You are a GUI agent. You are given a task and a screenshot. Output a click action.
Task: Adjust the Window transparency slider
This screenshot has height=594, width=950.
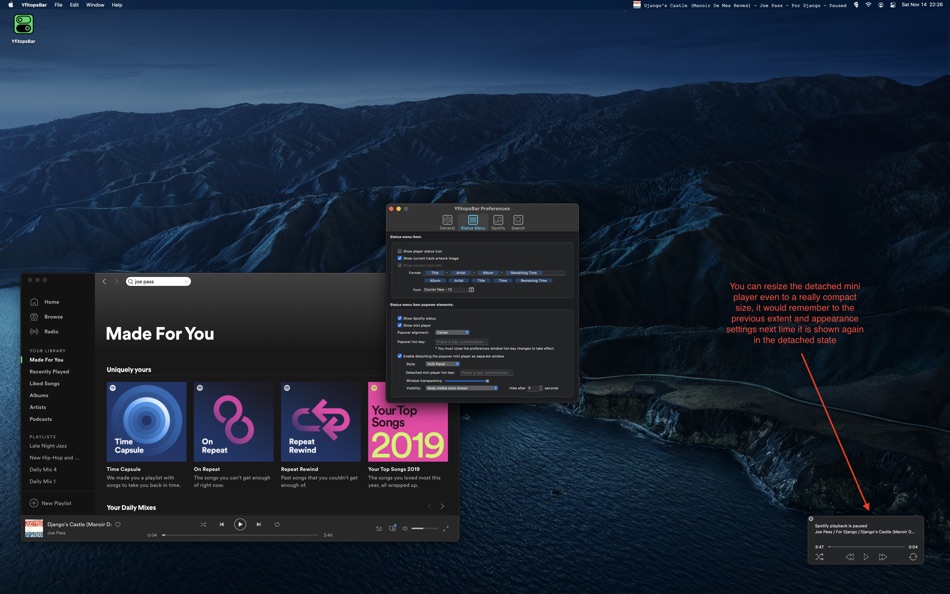tap(467, 381)
